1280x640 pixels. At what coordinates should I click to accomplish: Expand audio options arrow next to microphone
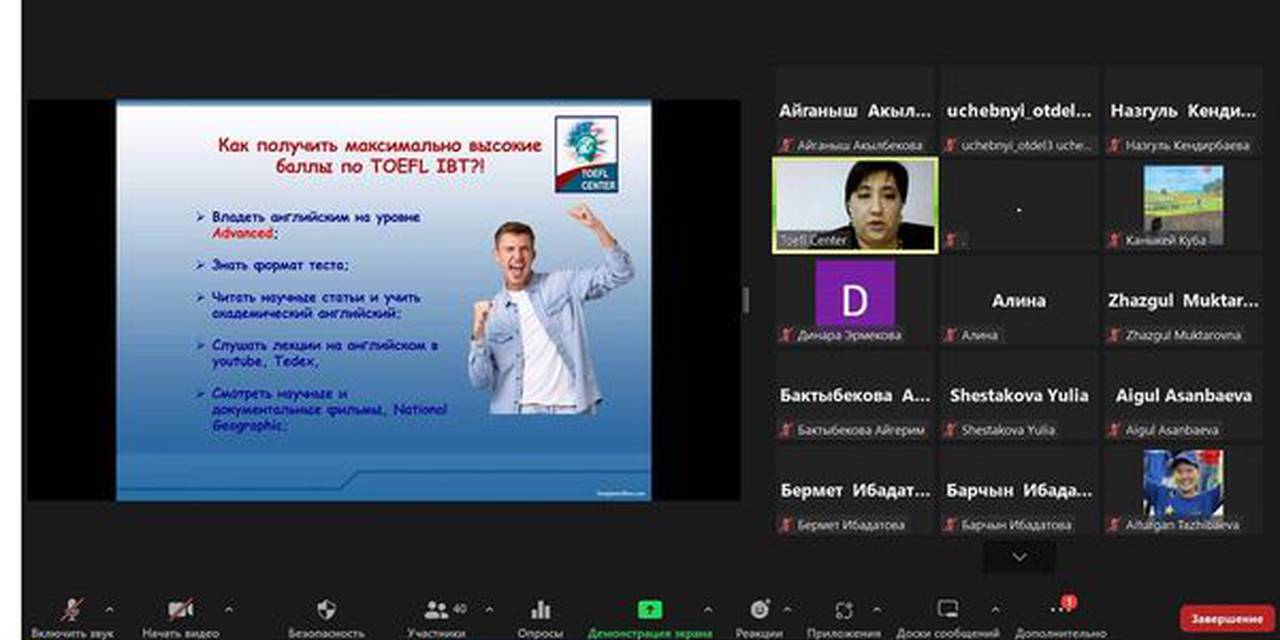point(109,609)
